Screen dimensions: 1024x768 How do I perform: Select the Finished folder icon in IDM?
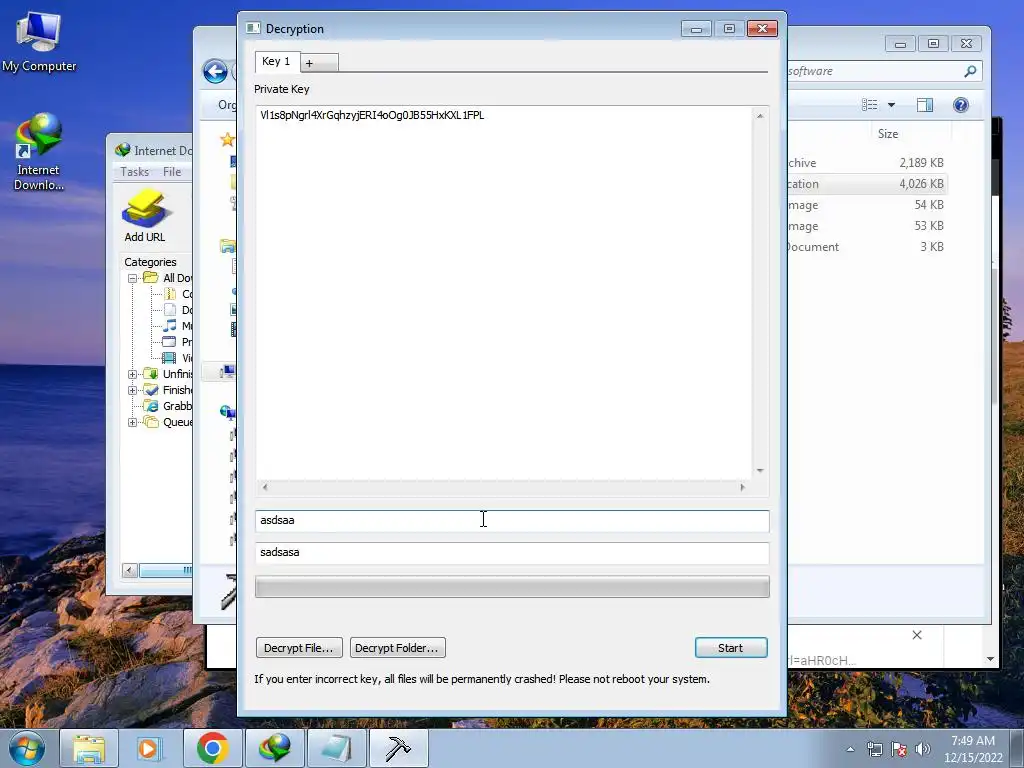[x=151, y=390]
